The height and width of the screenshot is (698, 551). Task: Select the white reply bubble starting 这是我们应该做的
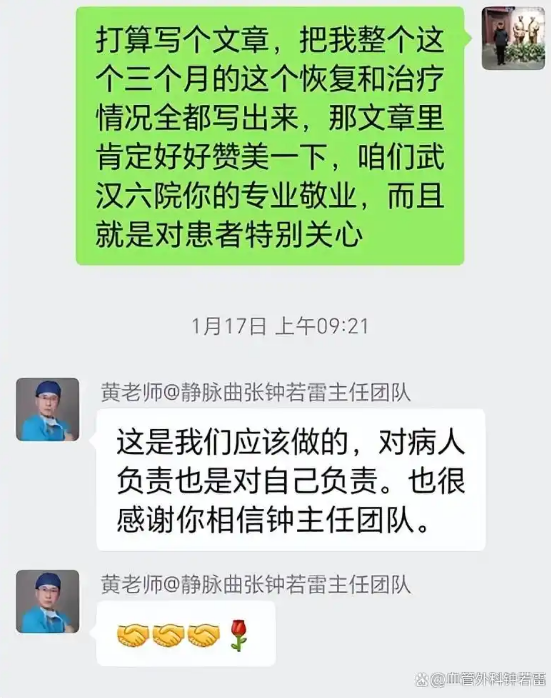tap(291, 480)
